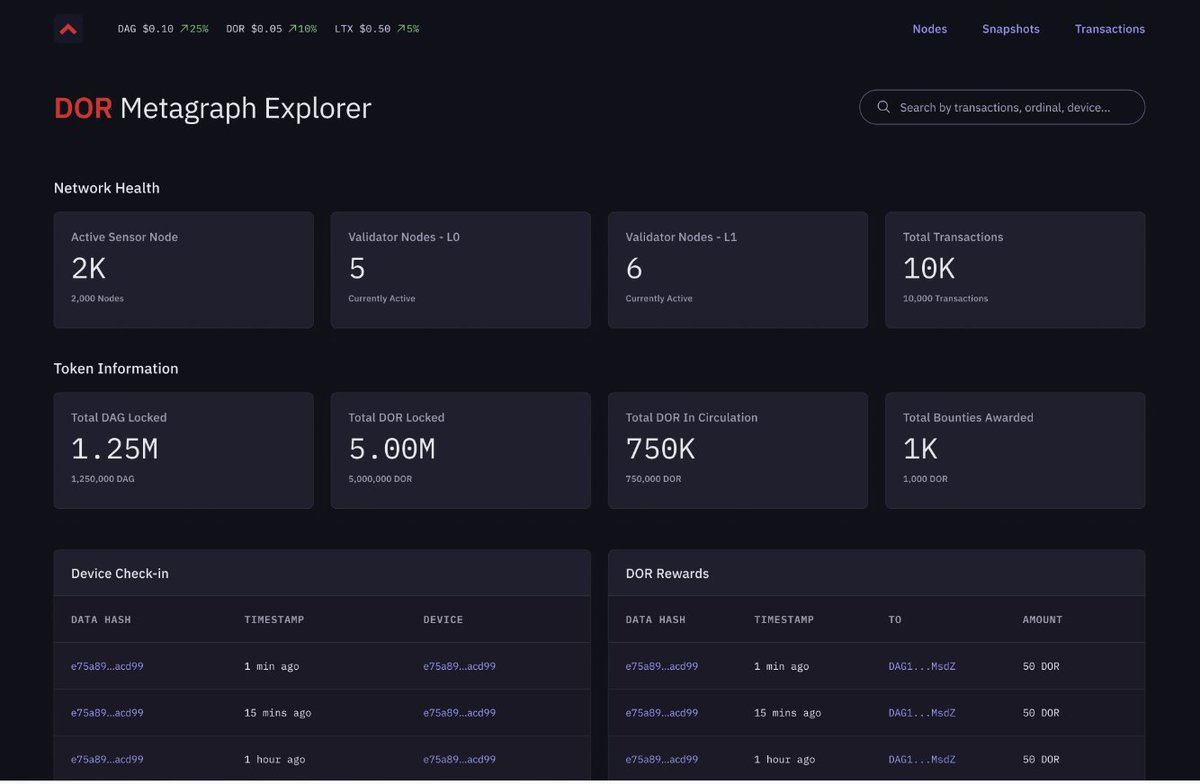
Task: Open Device Check-in data hash from 1 hour ago
Action: point(107,760)
